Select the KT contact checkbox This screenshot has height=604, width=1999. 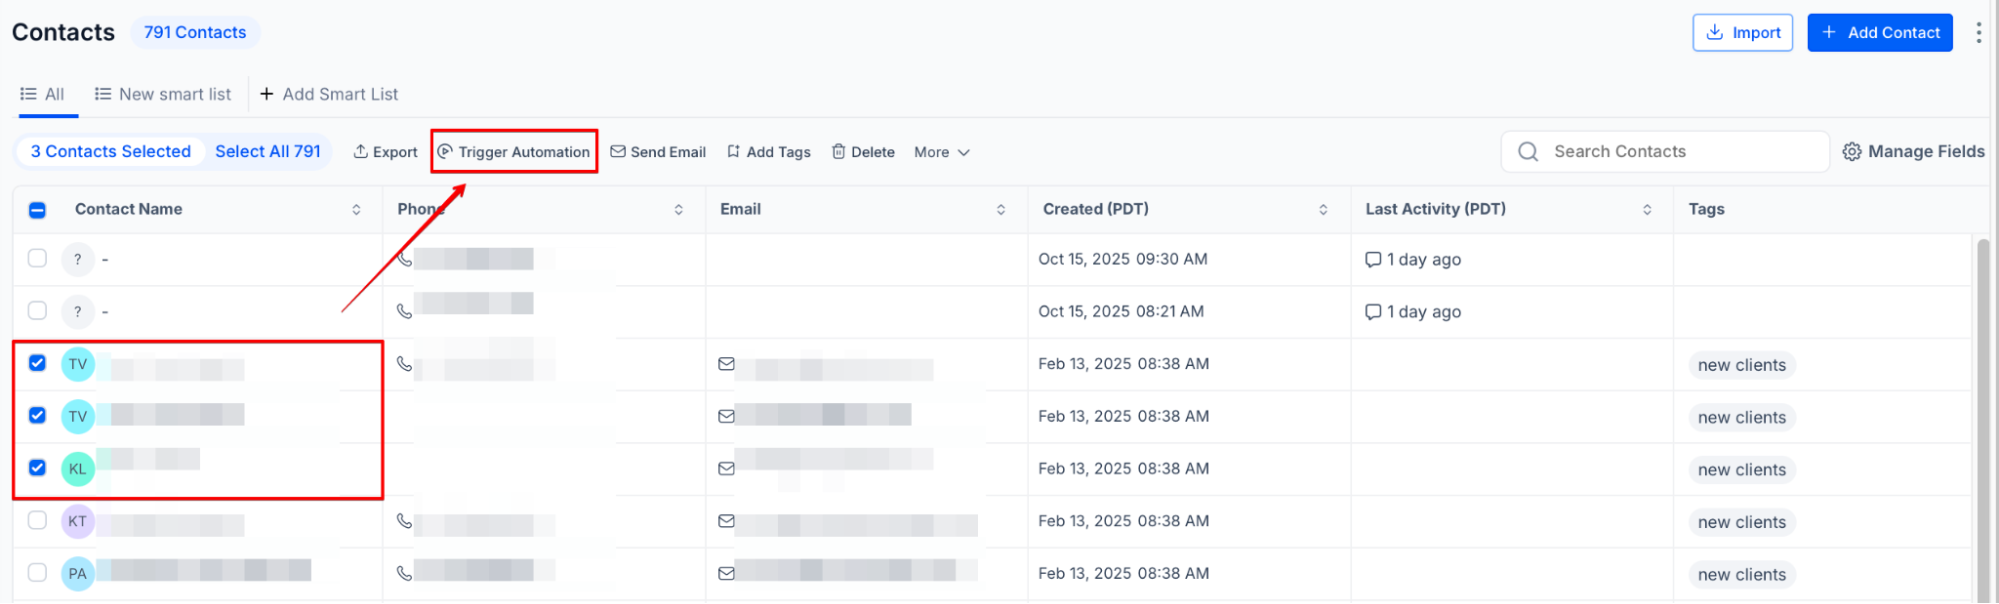pos(37,520)
